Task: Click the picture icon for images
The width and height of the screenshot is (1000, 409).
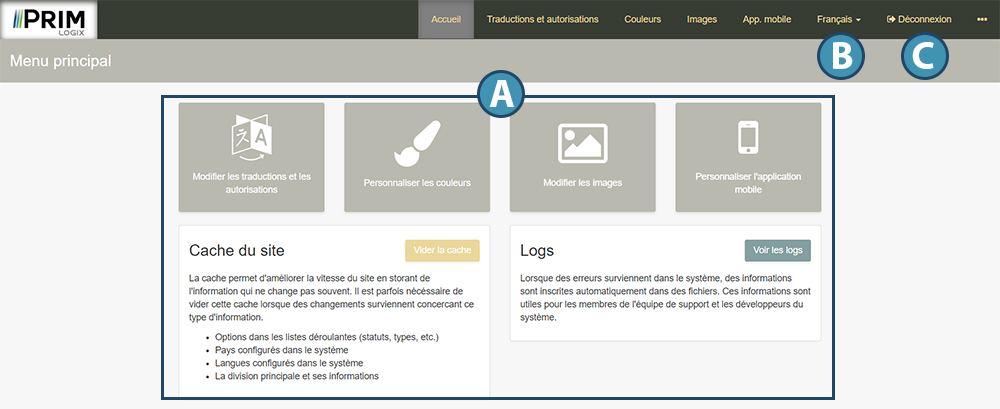Action: [x=582, y=141]
